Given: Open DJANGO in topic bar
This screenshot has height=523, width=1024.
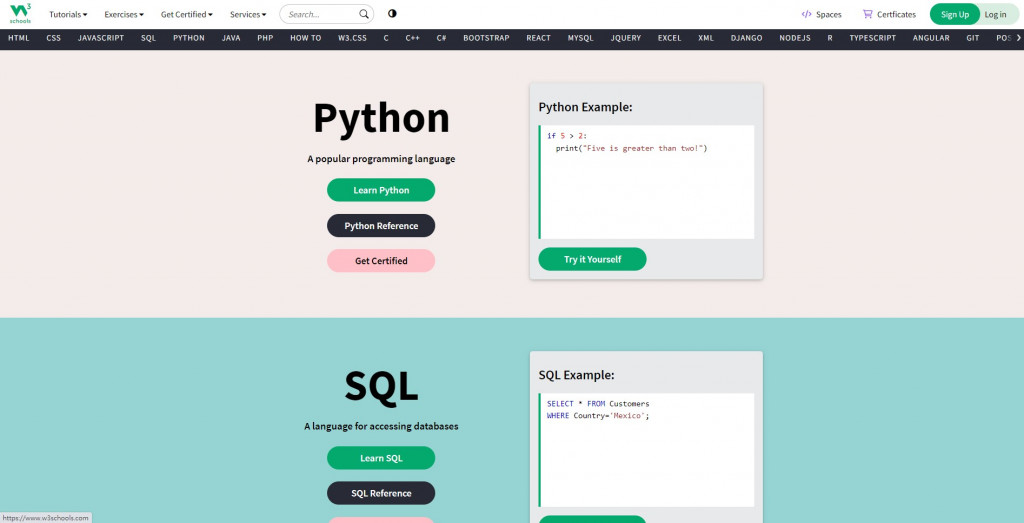Looking at the screenshot, I should [746, 38].
